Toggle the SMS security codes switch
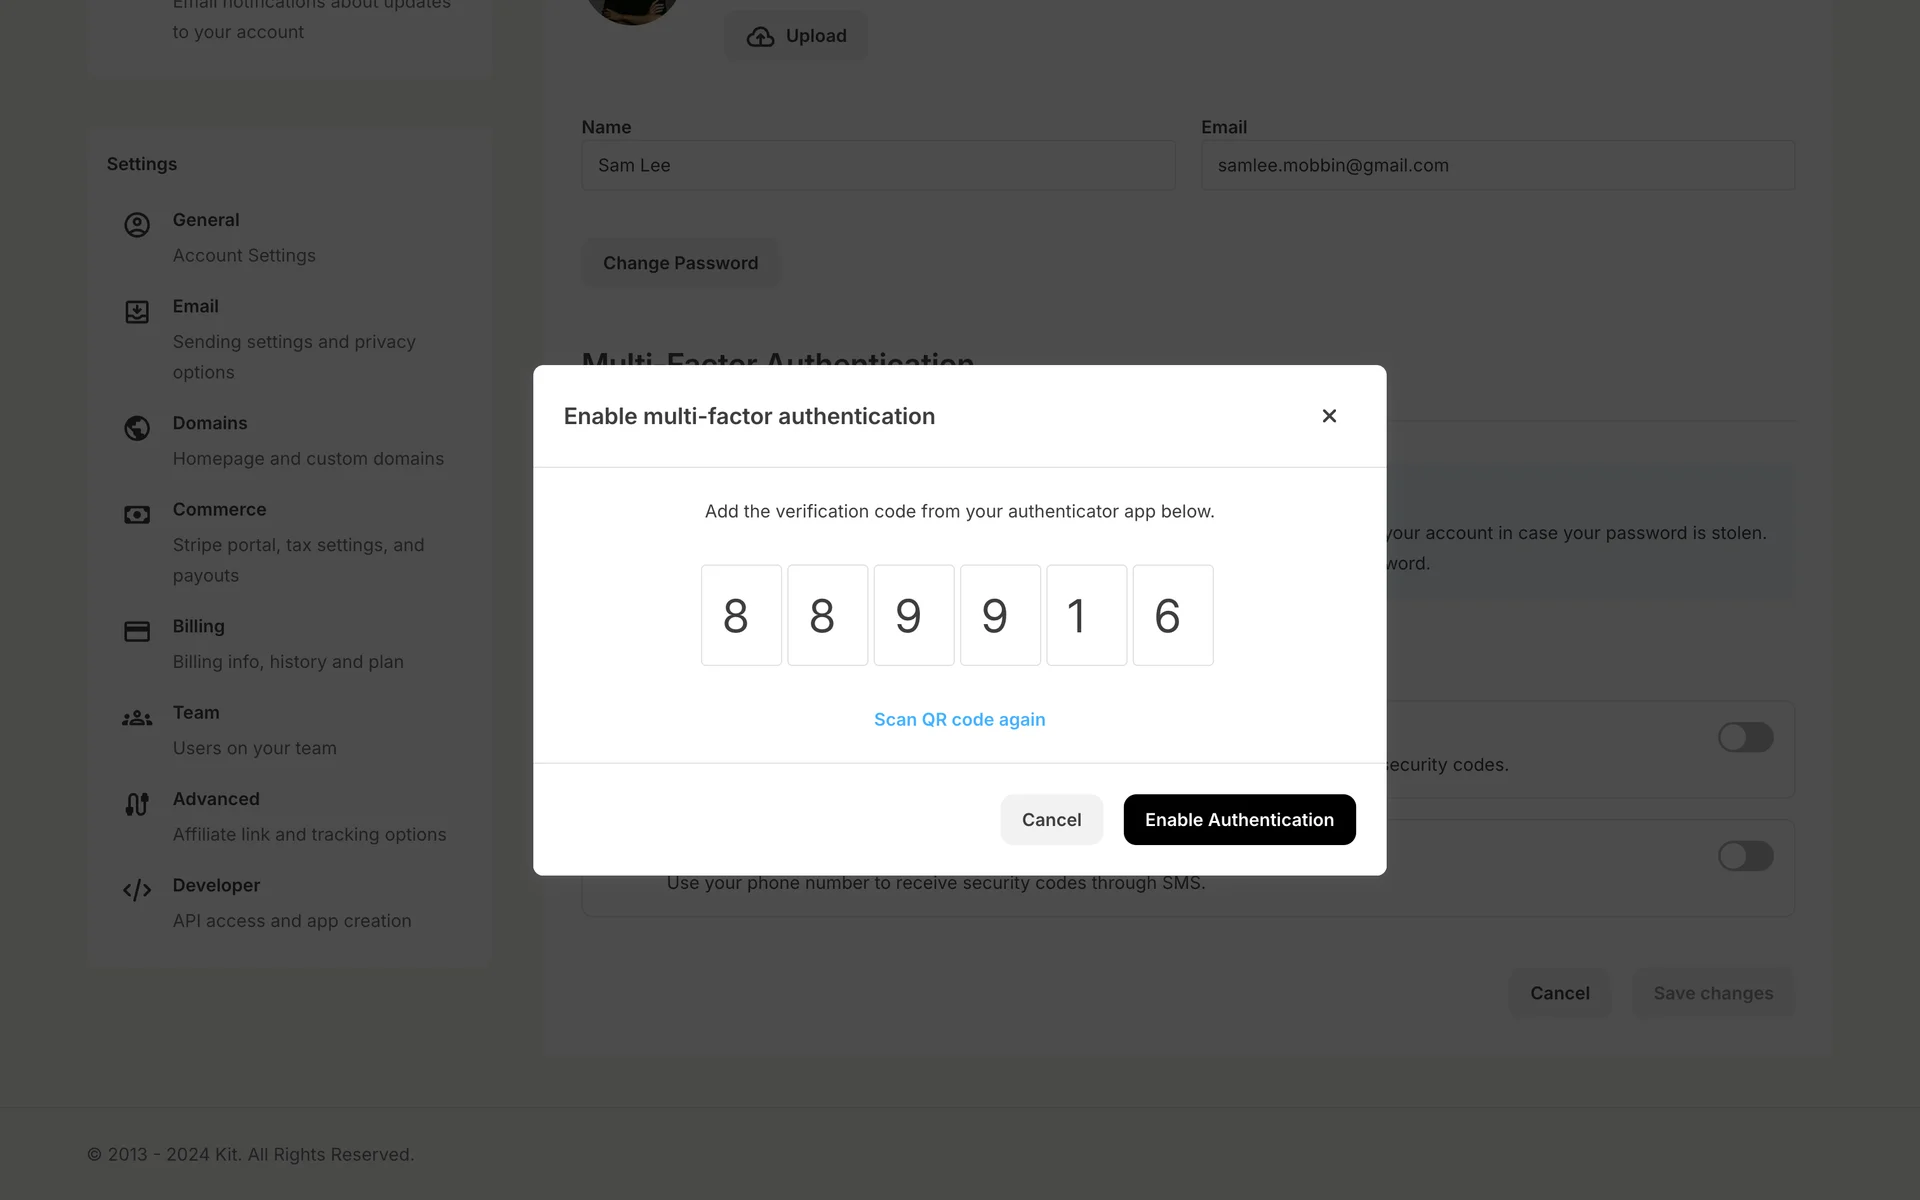Viewport: 1920px width, 1200px height. (x=1745, y=856)
